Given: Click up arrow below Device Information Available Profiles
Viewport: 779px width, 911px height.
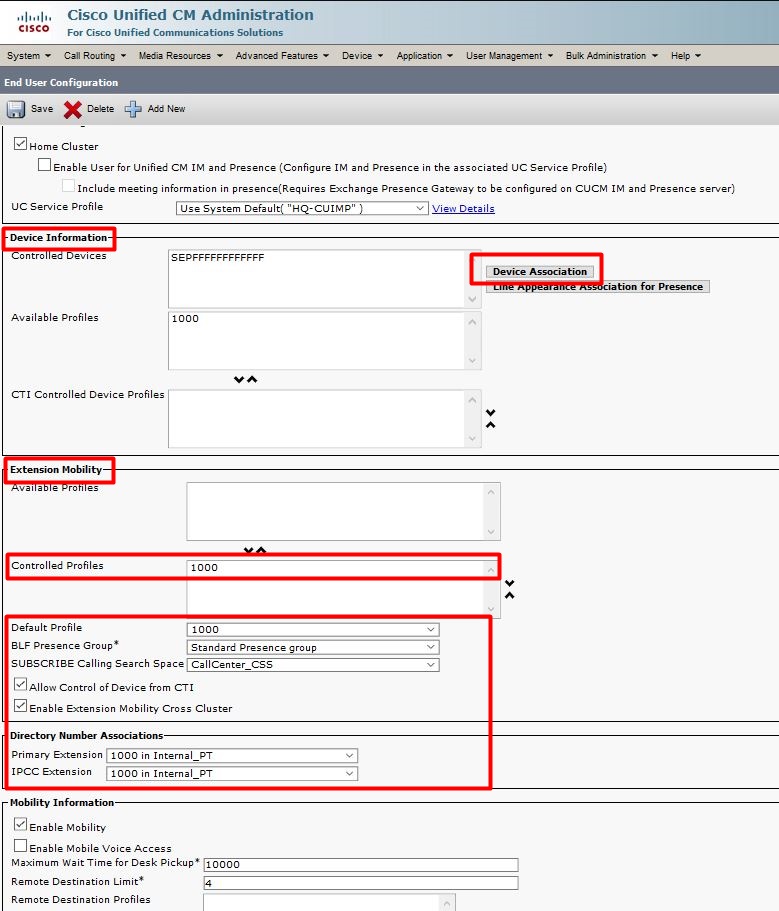Looking at the screenshot, I should [x=252, y=379].
